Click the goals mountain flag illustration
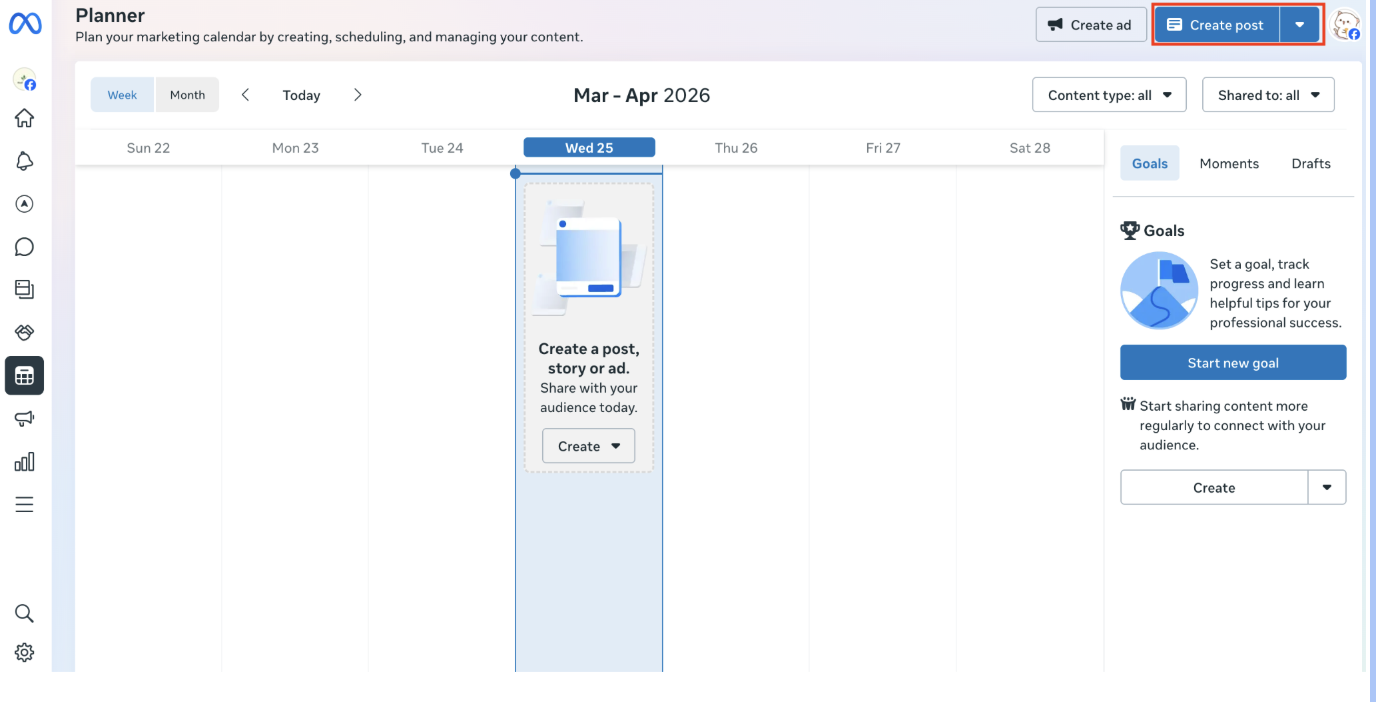Screen dimensions: 1376x702 (x=1159, y=290)
